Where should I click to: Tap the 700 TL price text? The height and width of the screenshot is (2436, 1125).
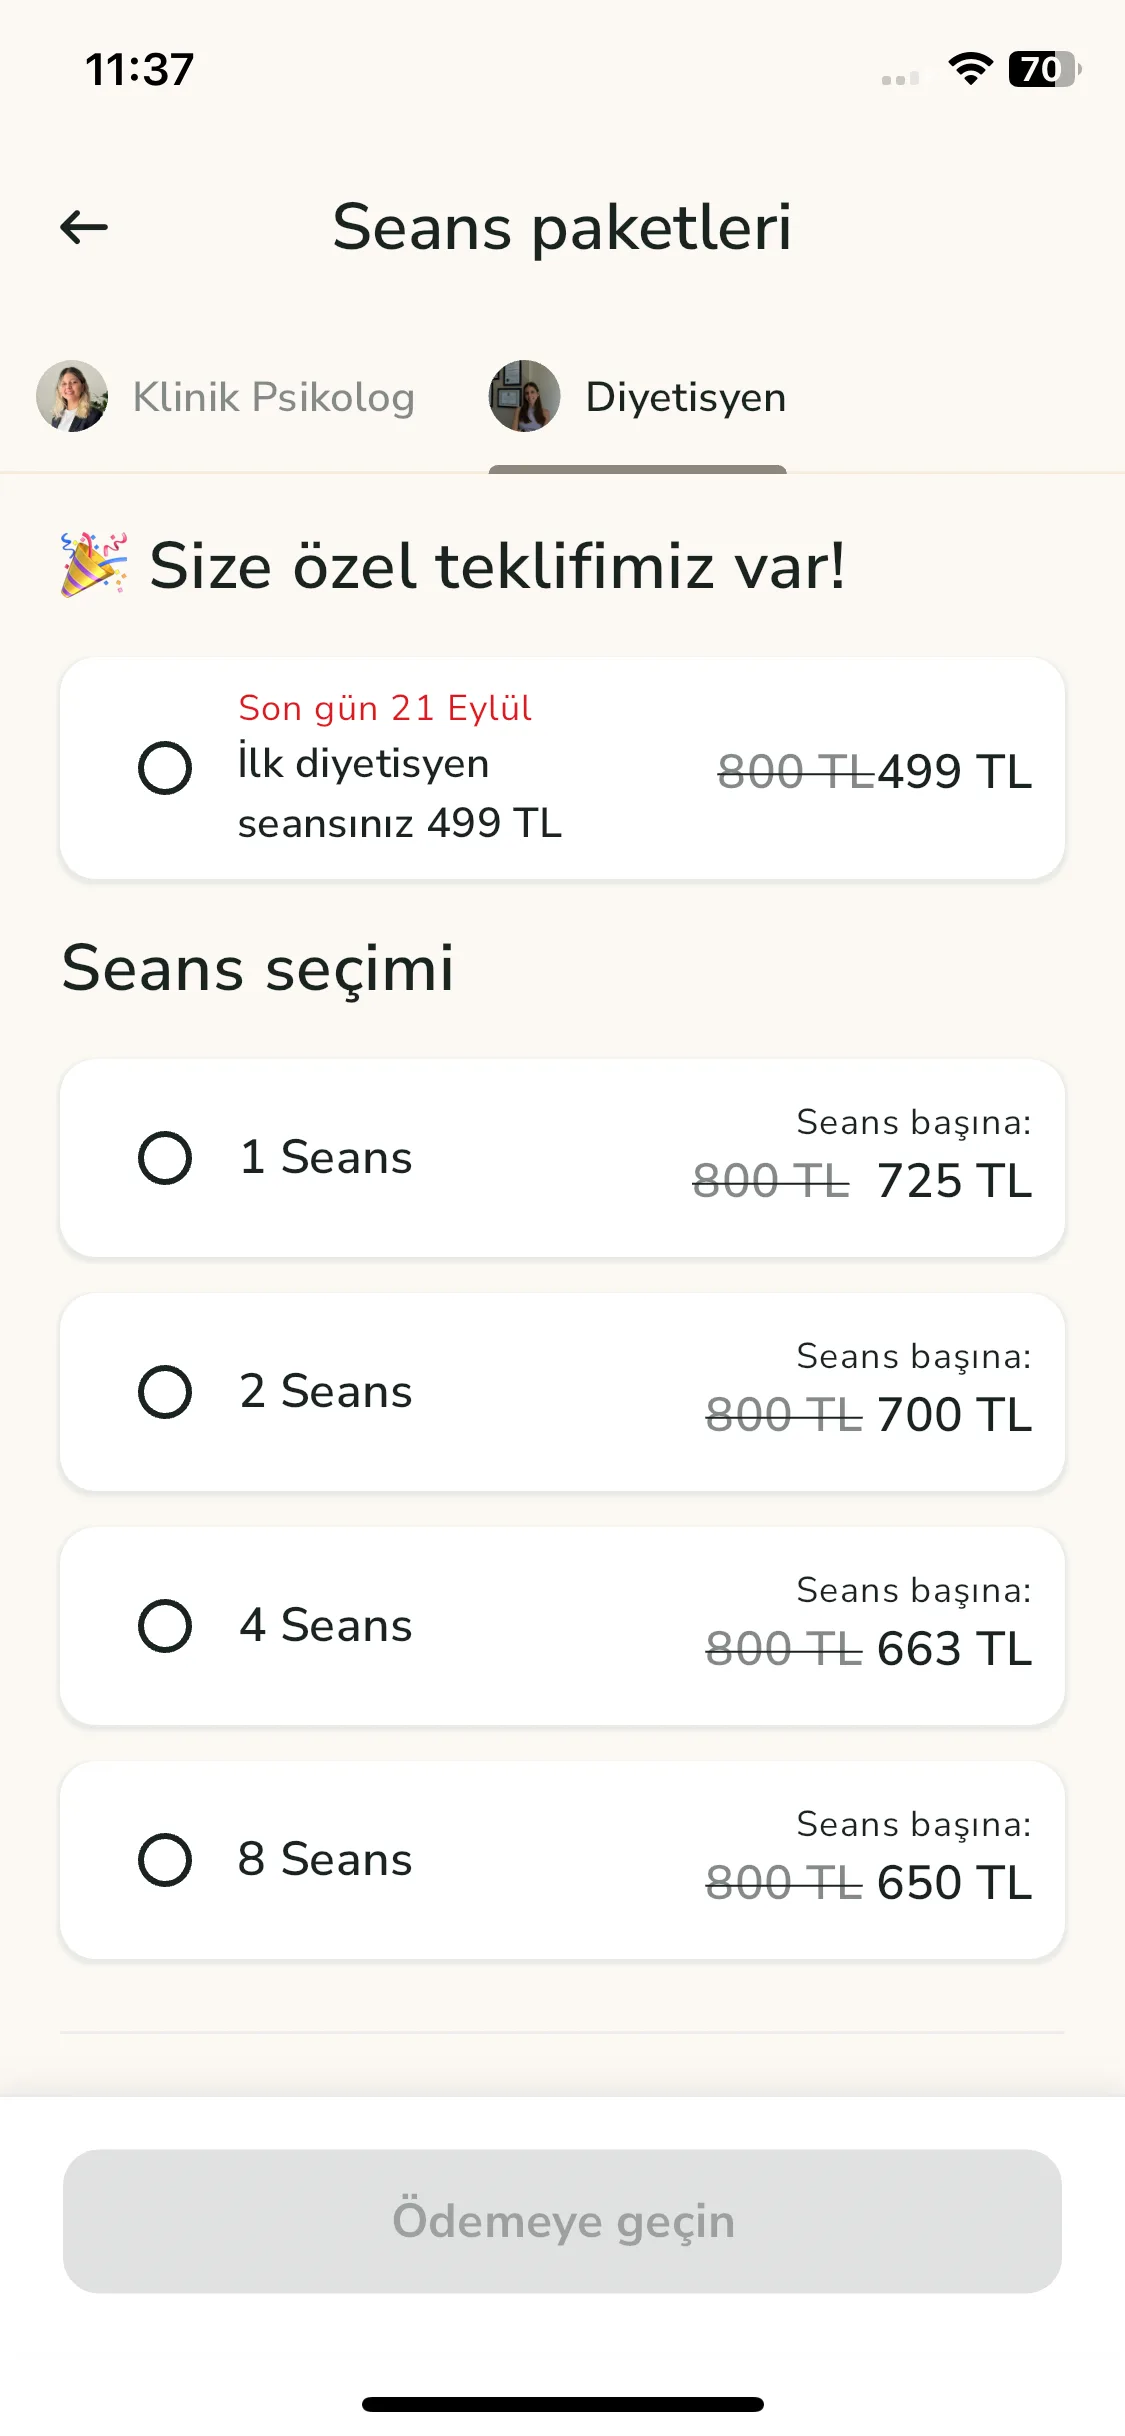[954, 1415]
